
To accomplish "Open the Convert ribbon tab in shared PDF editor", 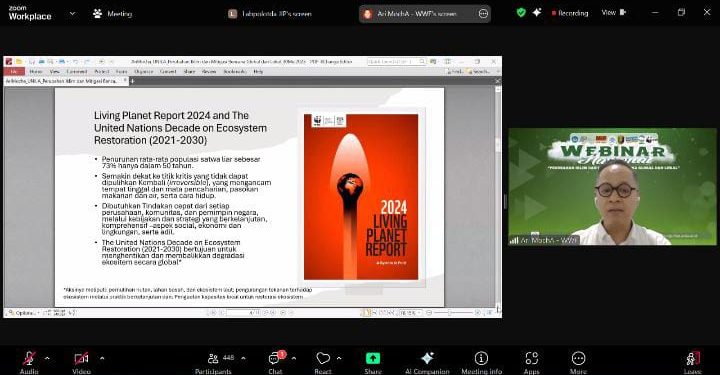I will (x=168, y=72).
